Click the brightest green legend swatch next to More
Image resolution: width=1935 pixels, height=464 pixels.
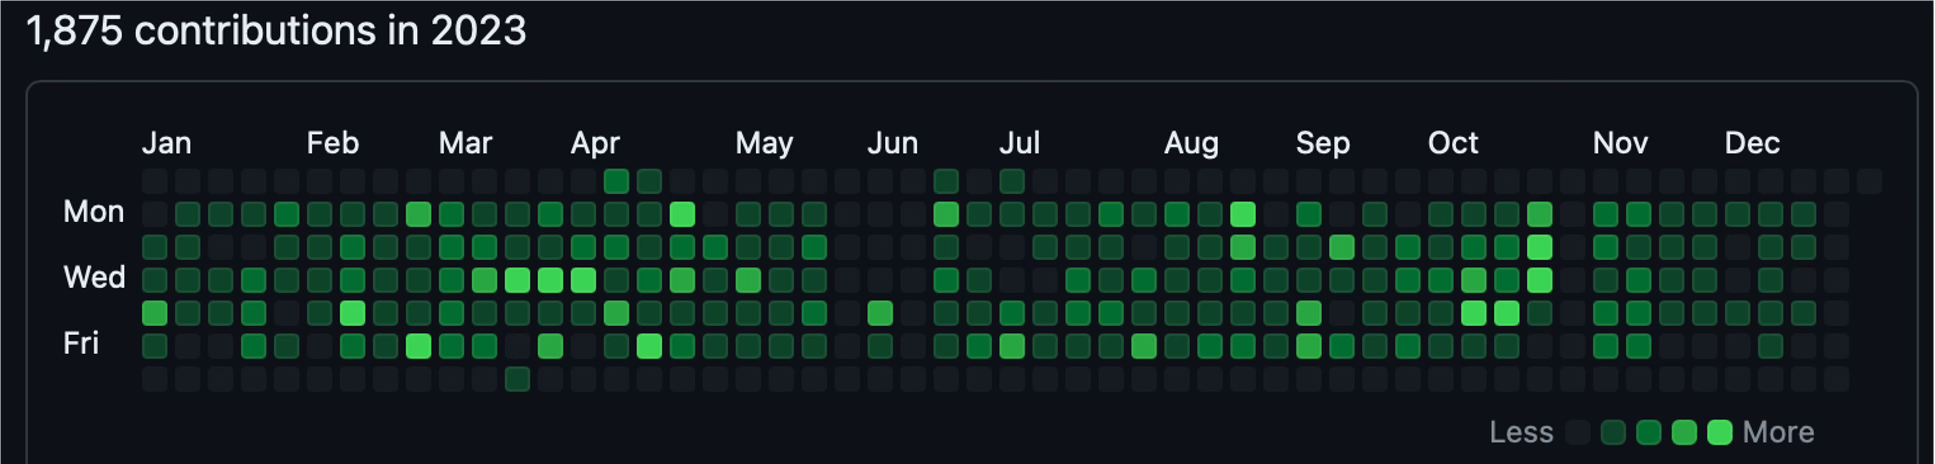coord(1720,433)
